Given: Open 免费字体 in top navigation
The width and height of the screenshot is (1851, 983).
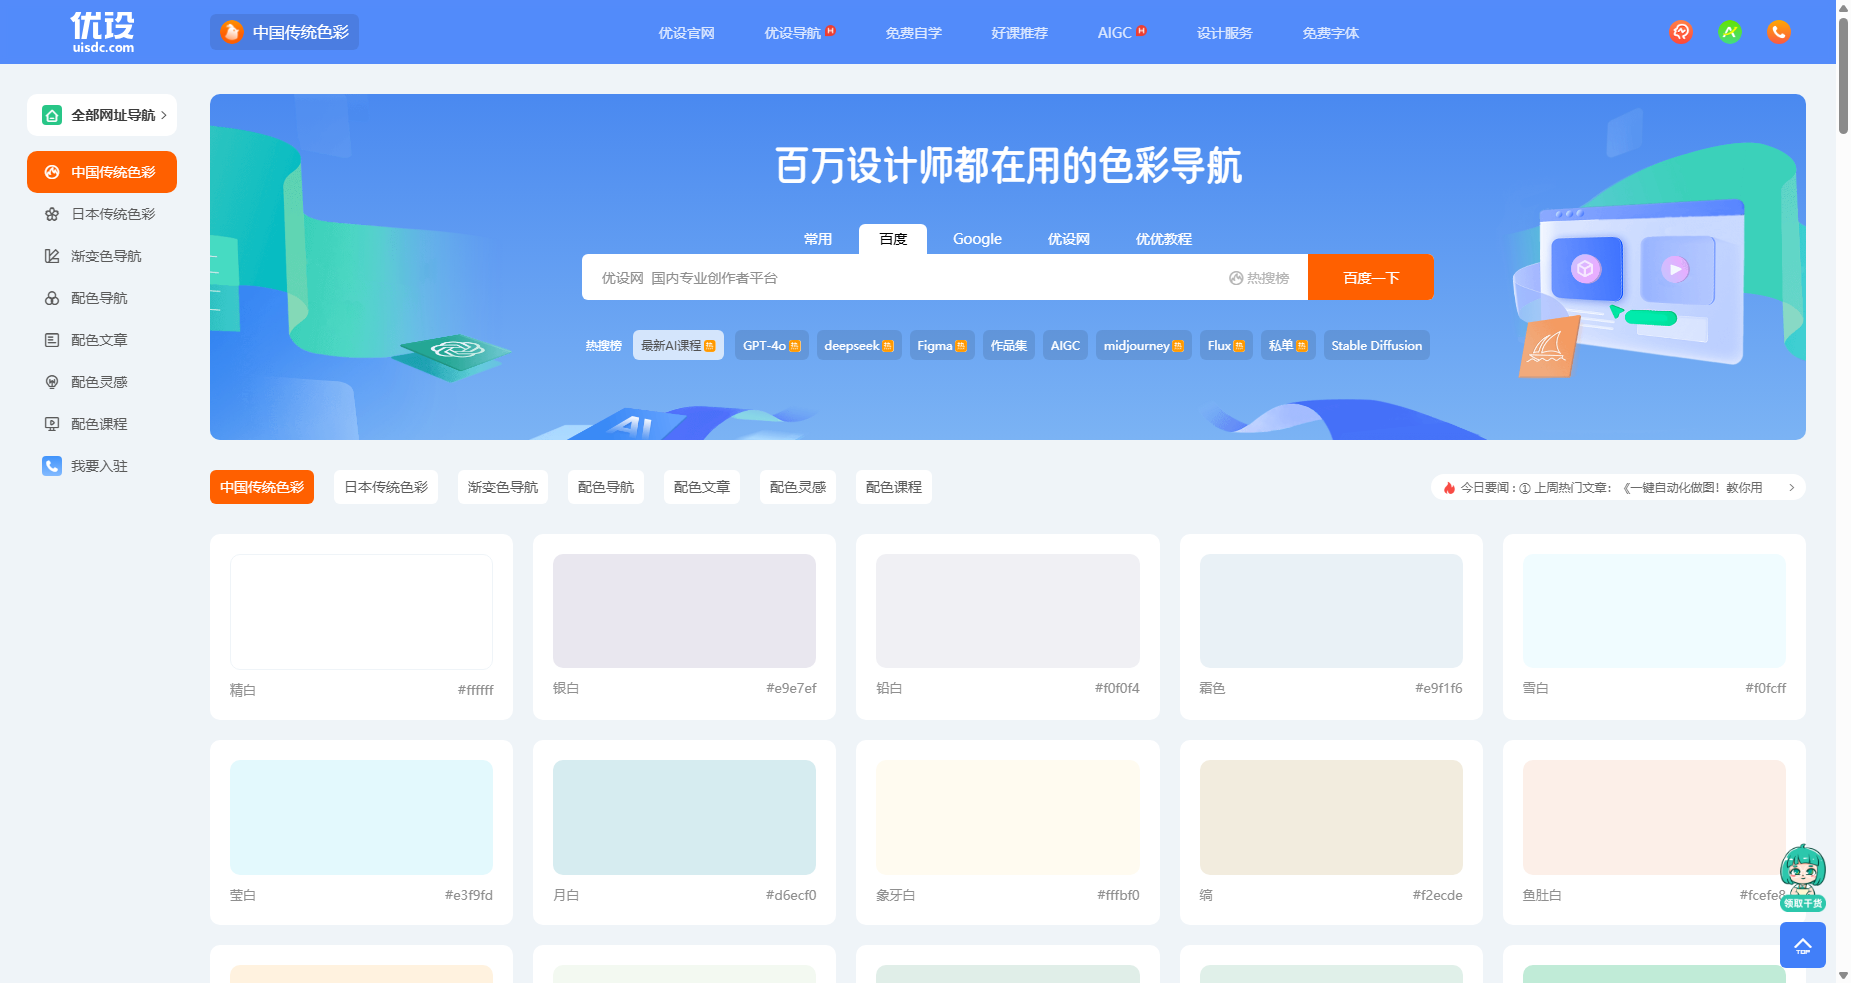Looking at the screenshot, I should tap(1331, 33).
